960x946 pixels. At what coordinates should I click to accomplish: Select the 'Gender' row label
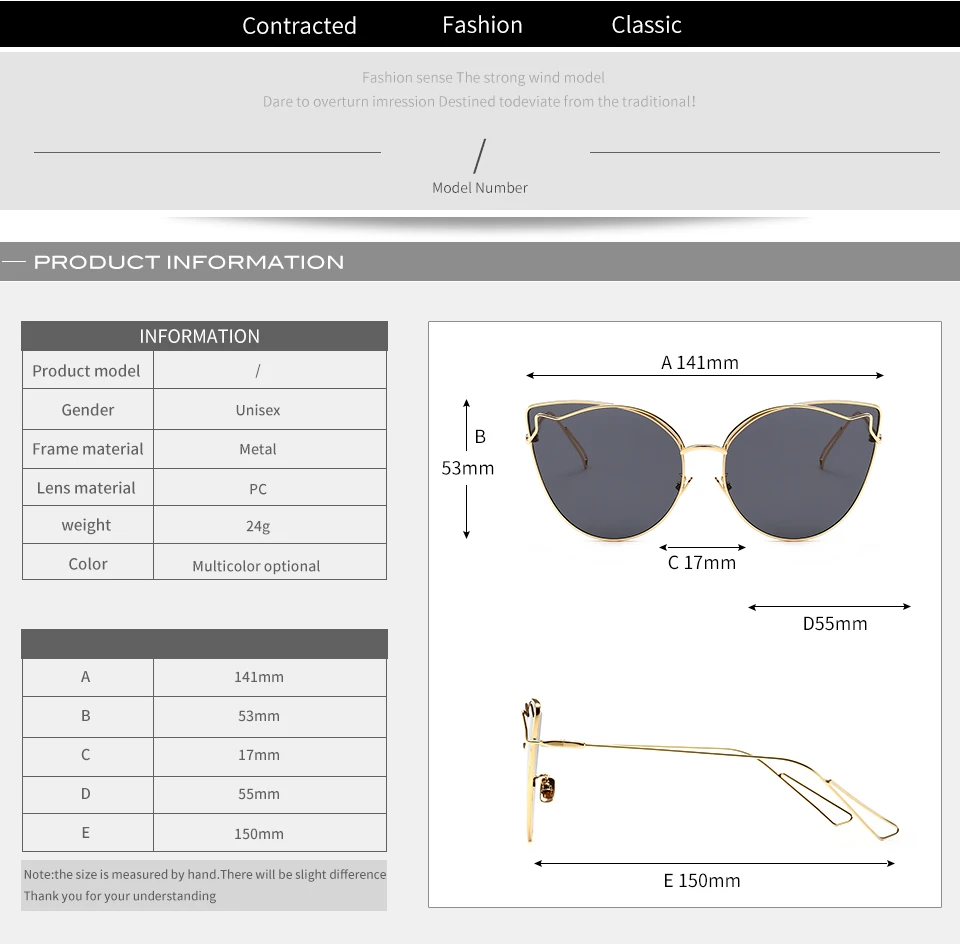(x=88, y=410)
